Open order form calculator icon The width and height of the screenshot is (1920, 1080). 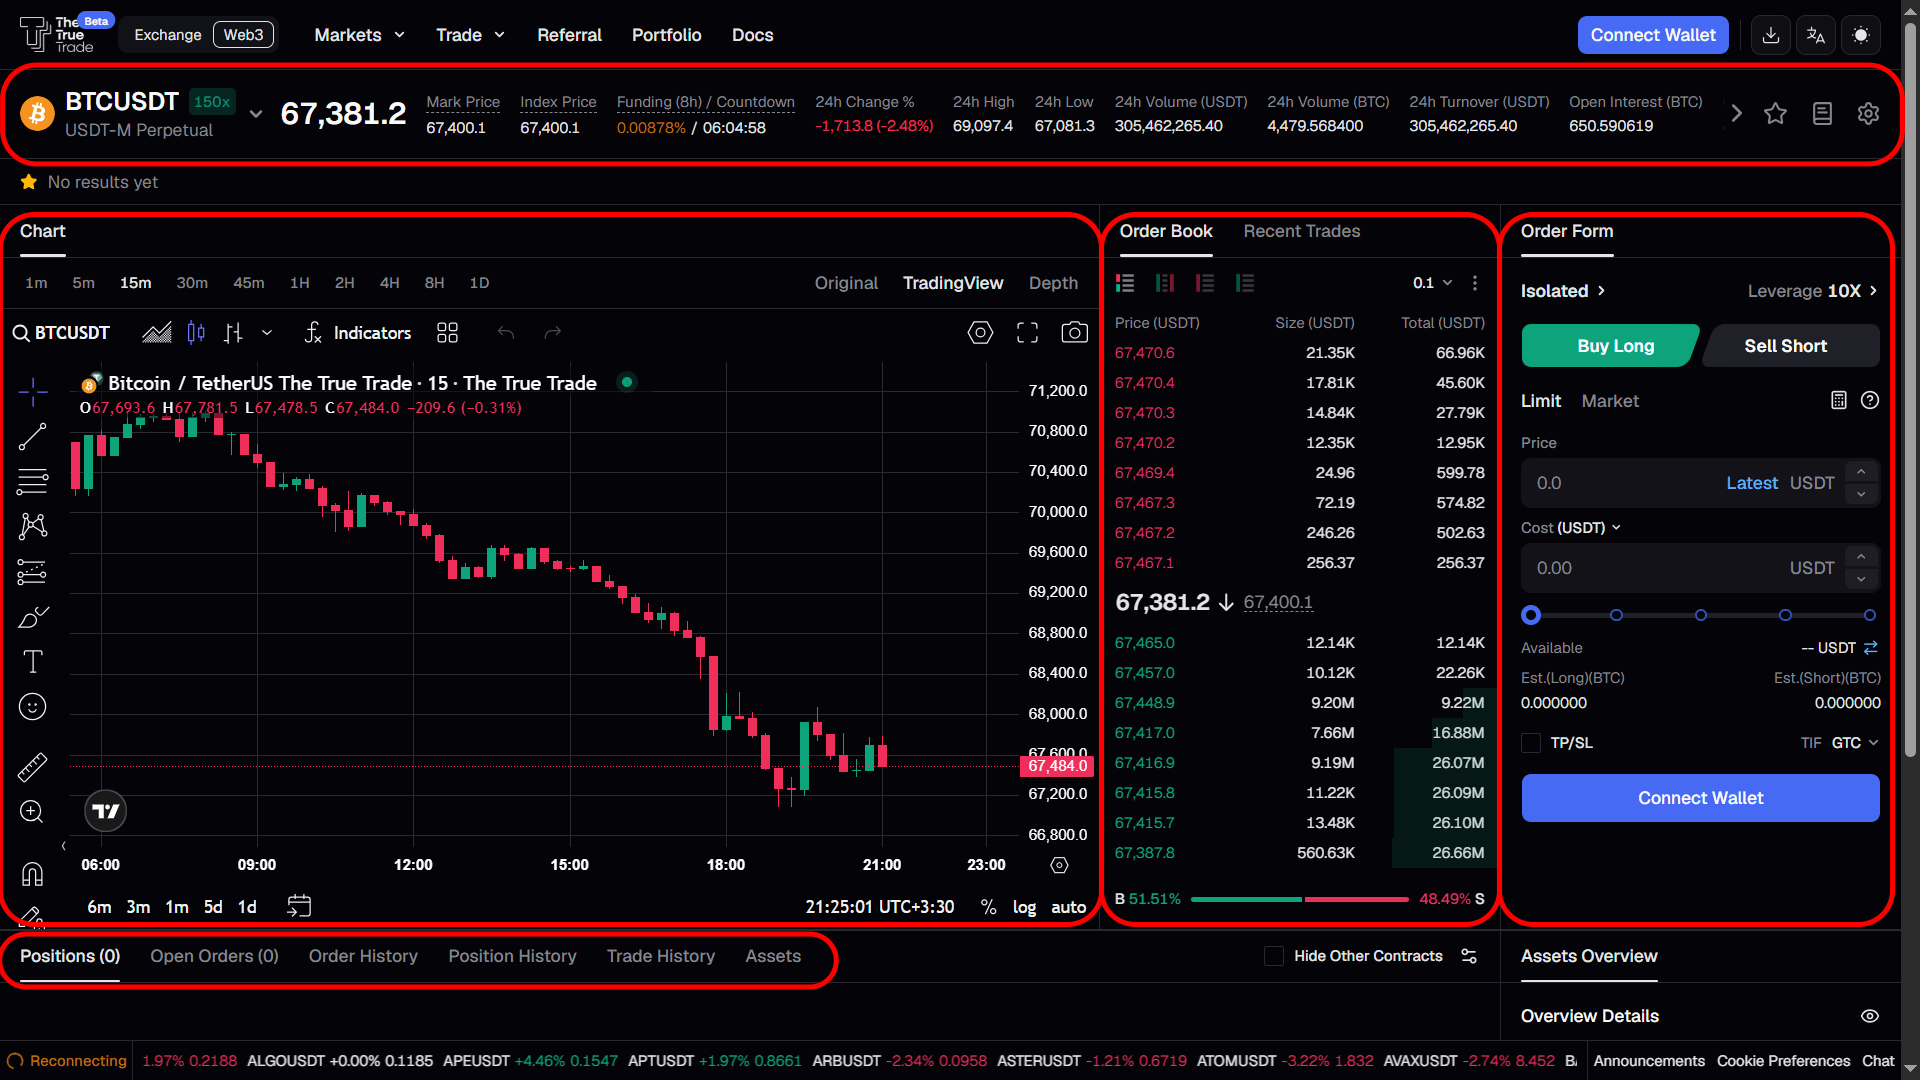pyautogui.click(x=1838, y=400)
